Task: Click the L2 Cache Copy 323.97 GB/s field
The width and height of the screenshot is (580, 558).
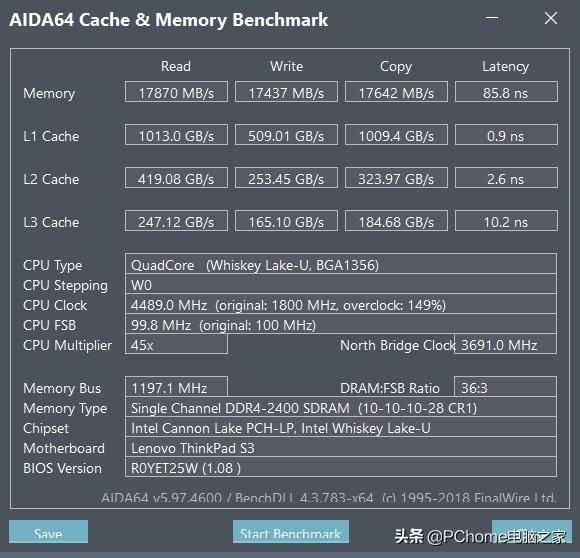Action: point(396,177)
